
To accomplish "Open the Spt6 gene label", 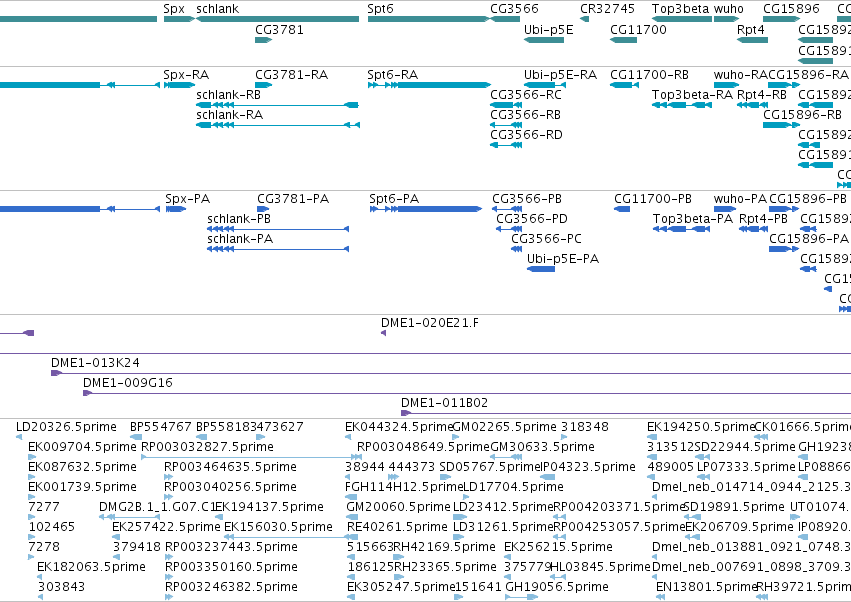I will pos(380,9).
